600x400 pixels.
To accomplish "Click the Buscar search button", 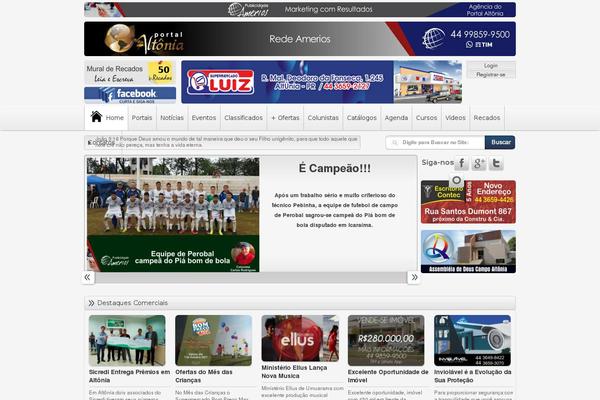I will (x=500, y=142).
